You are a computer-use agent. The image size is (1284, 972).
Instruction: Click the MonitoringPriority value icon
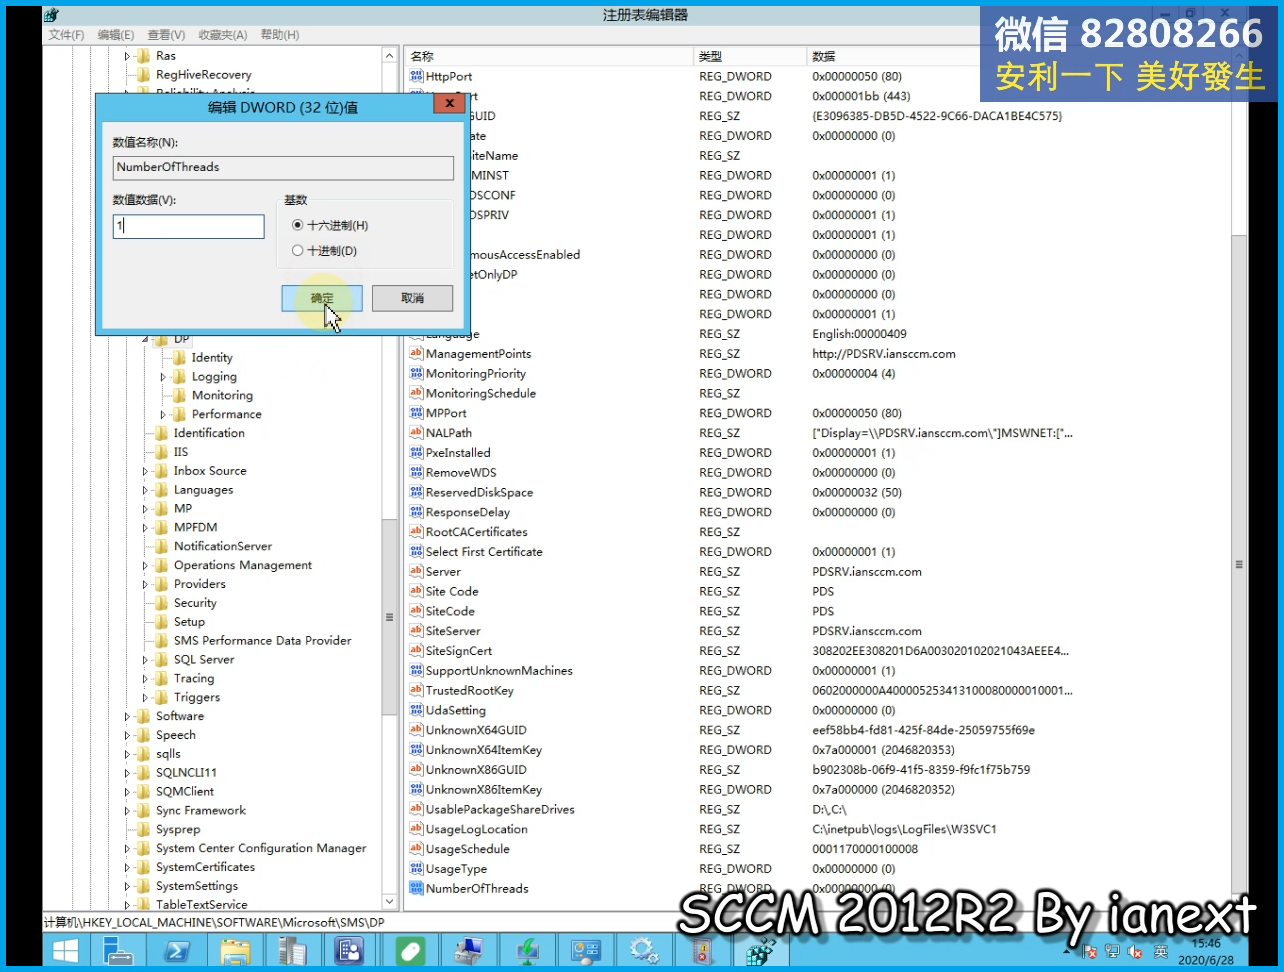click(x=417, y=374)
